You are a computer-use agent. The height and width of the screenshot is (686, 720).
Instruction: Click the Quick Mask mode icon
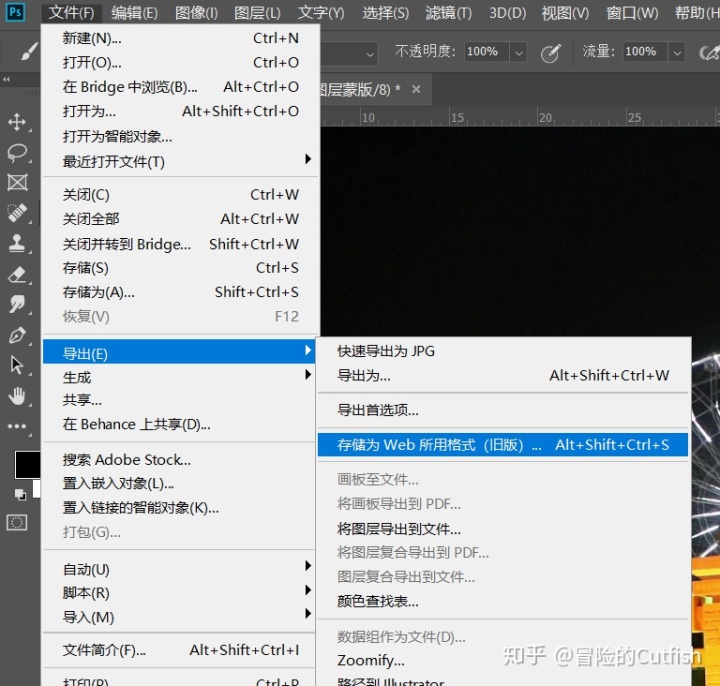click(x=17, y=523)
